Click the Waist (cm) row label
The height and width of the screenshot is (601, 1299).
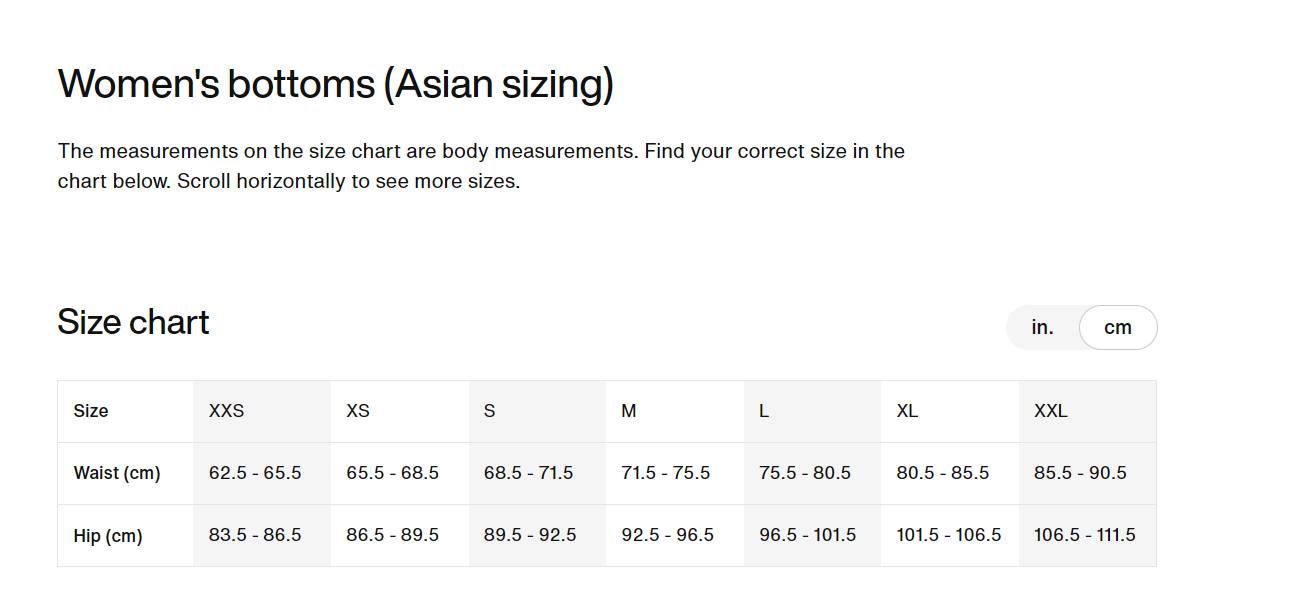(117, 473)
